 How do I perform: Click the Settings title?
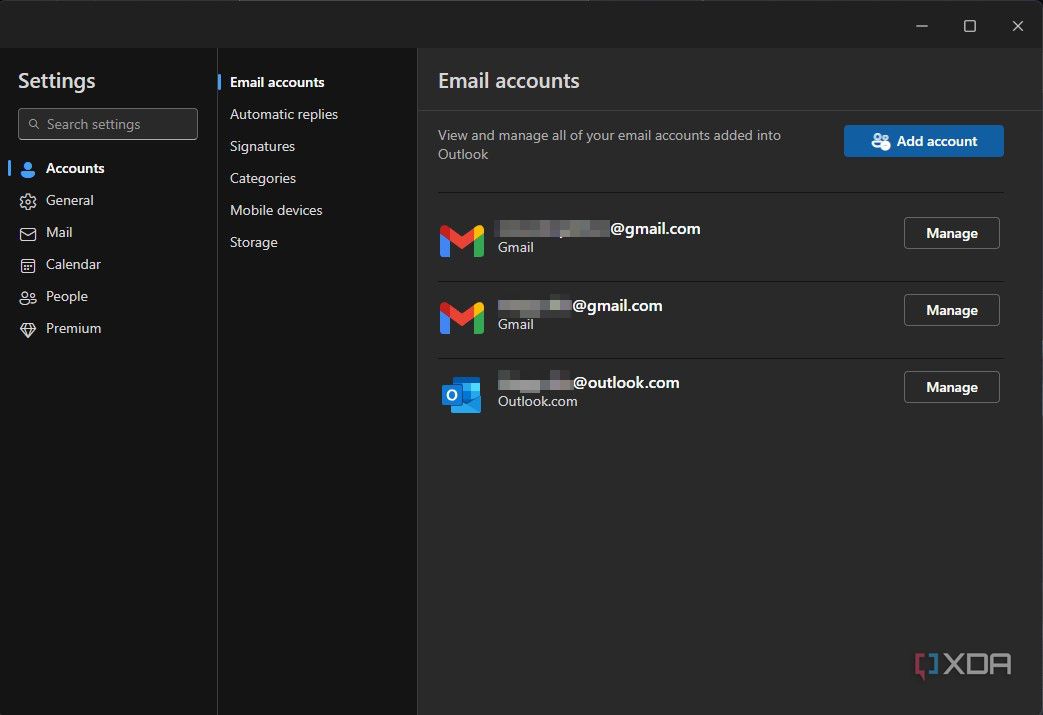pos(57,81)
